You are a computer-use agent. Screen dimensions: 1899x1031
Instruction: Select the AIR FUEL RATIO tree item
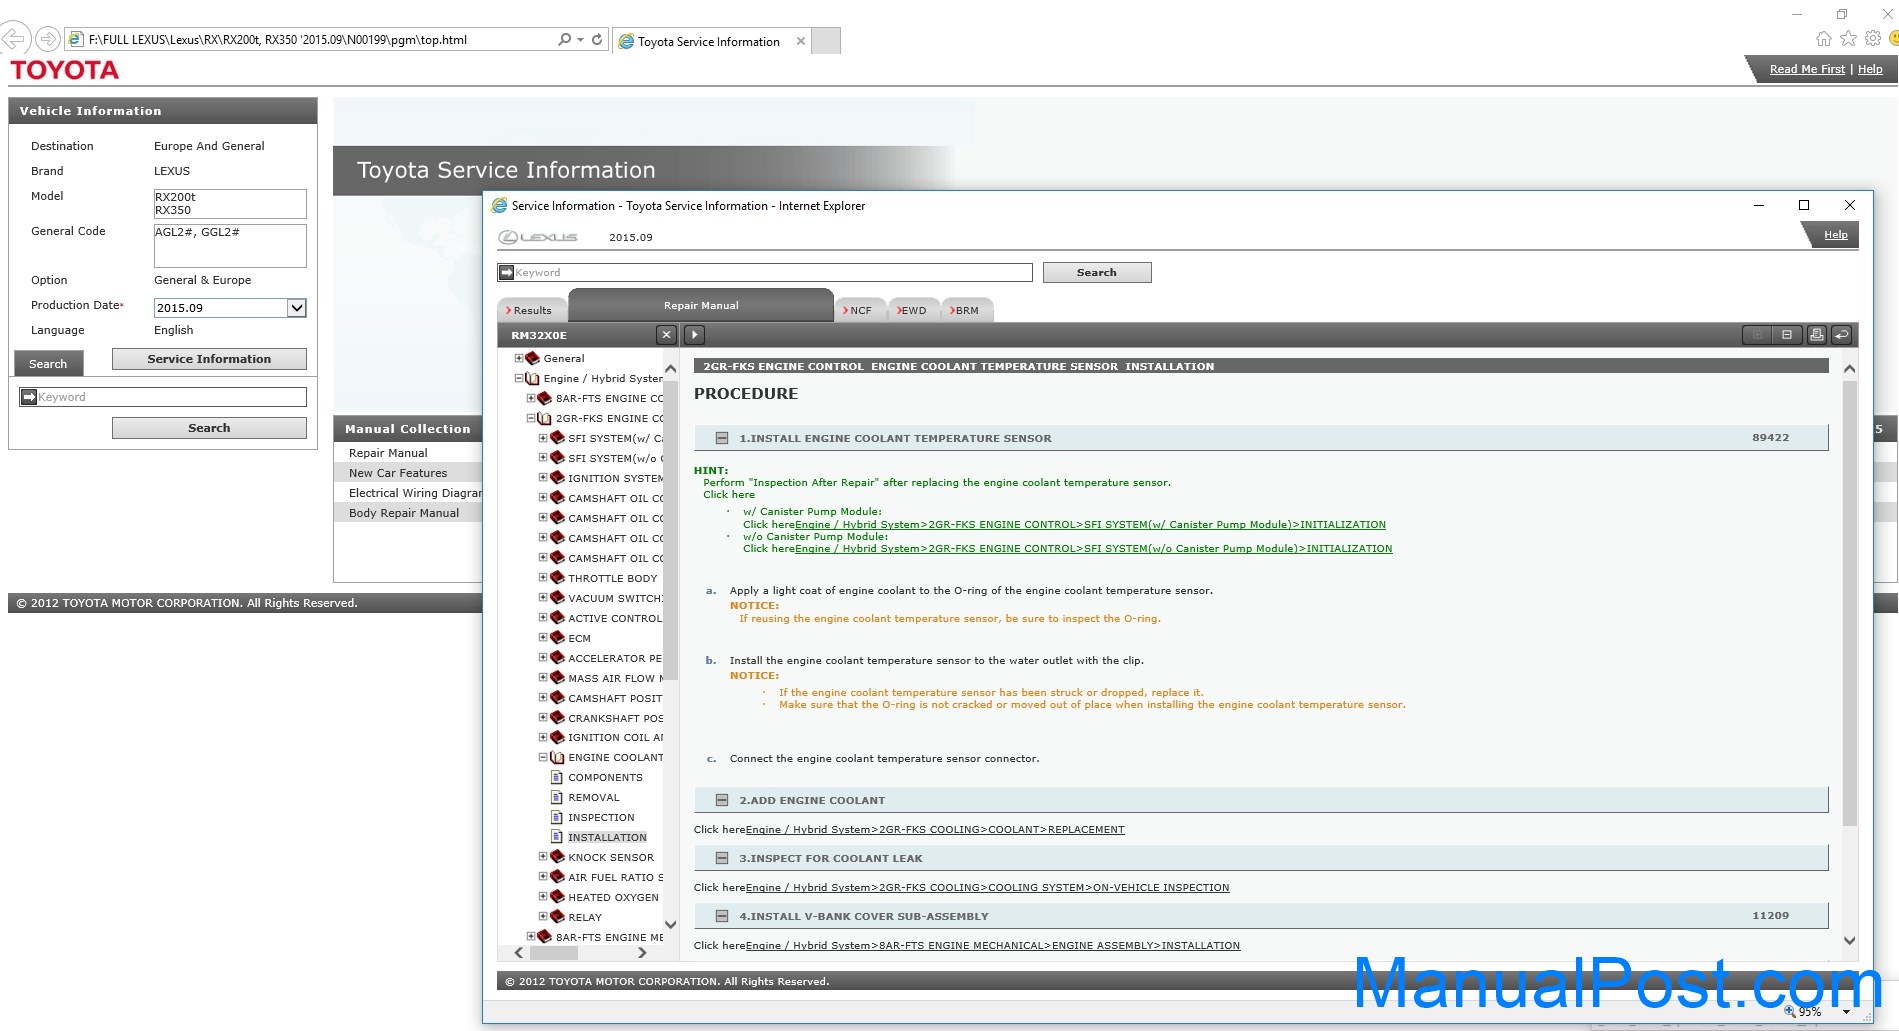click(x=615, y=877)
